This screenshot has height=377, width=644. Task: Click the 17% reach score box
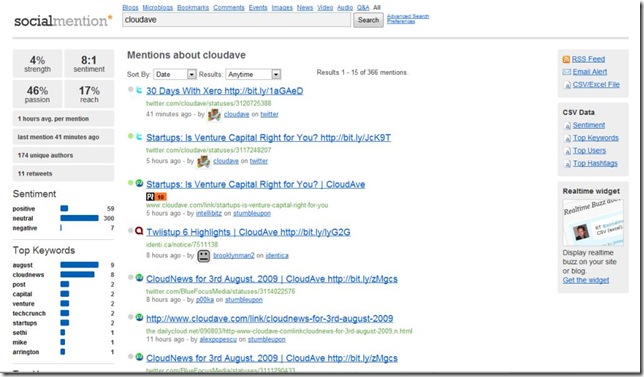point(89,94)
